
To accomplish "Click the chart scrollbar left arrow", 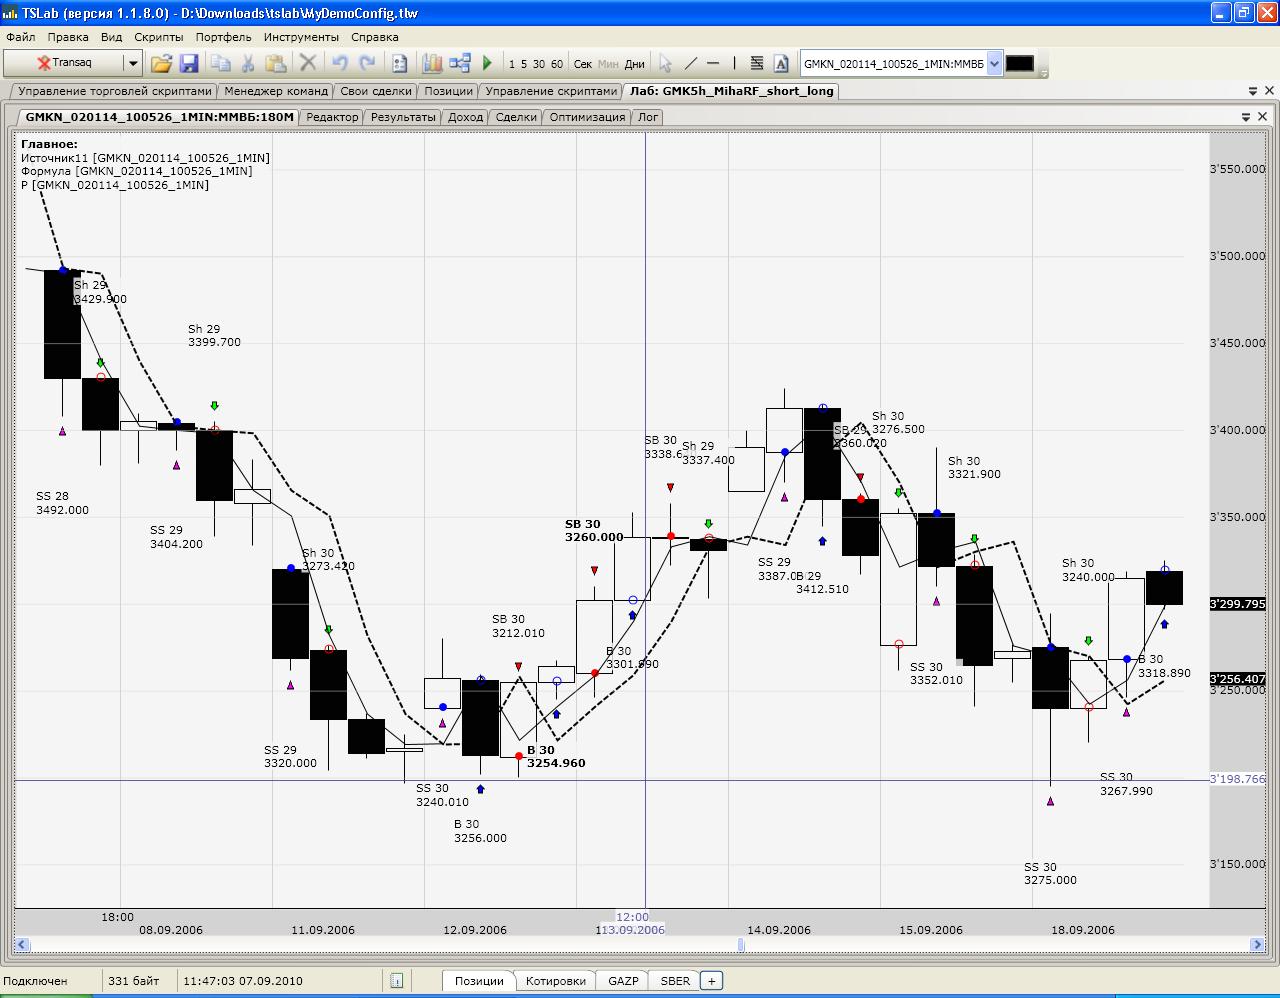I will point(22,945).
